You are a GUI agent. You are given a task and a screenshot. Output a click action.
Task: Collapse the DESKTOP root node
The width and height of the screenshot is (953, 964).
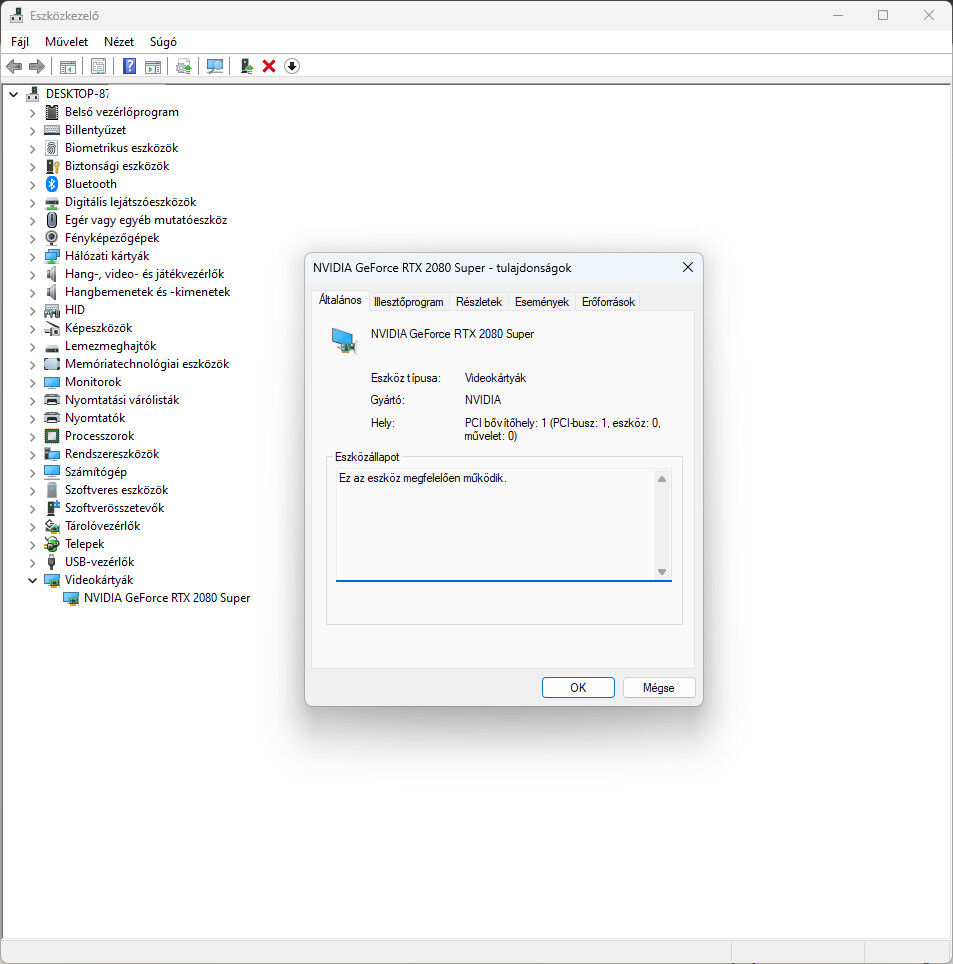14,94
